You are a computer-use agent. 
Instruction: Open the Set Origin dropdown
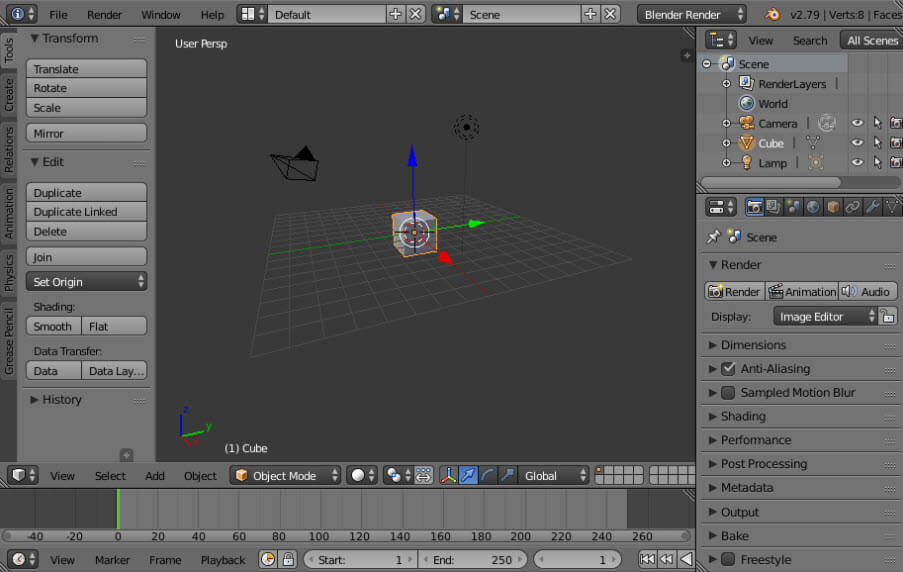(x=86, y=282)
